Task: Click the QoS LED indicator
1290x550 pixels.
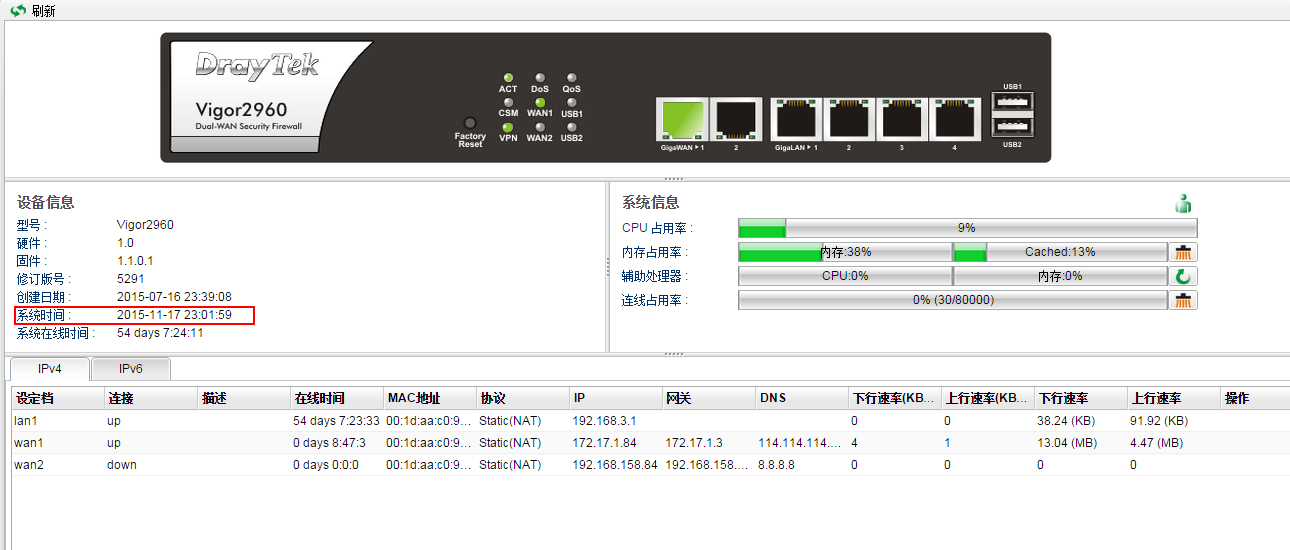Action: (572, 77)
